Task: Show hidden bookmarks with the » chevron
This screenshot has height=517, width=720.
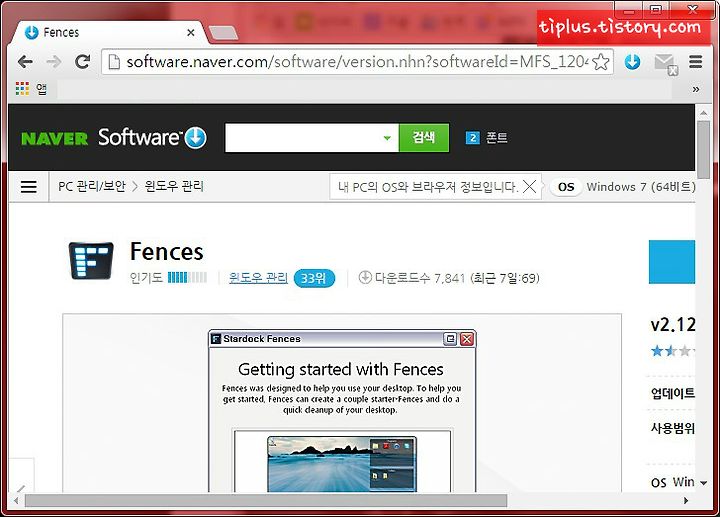Action: [696, 89]
